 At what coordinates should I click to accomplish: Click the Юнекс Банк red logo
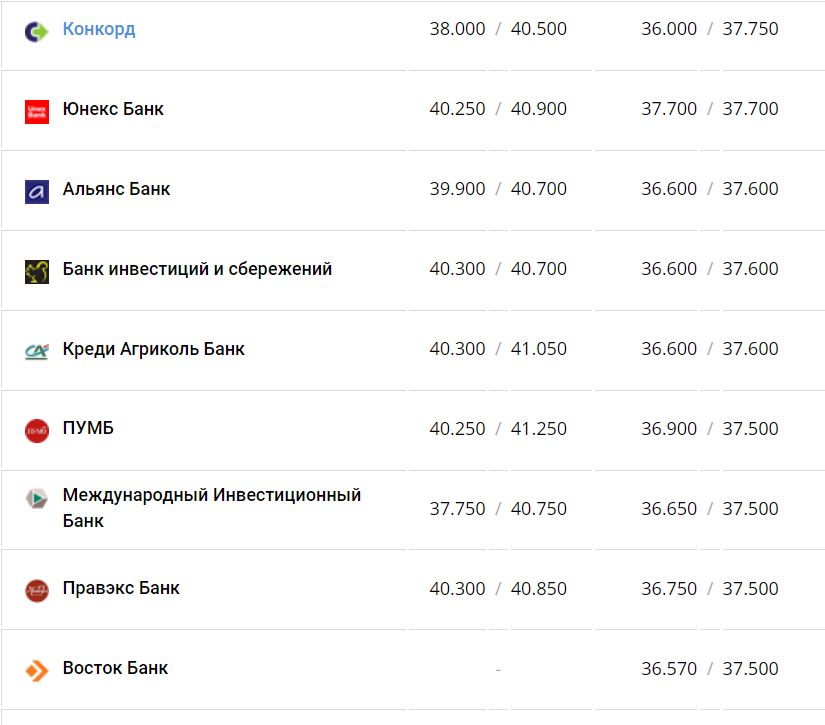[x=36, y=109]
